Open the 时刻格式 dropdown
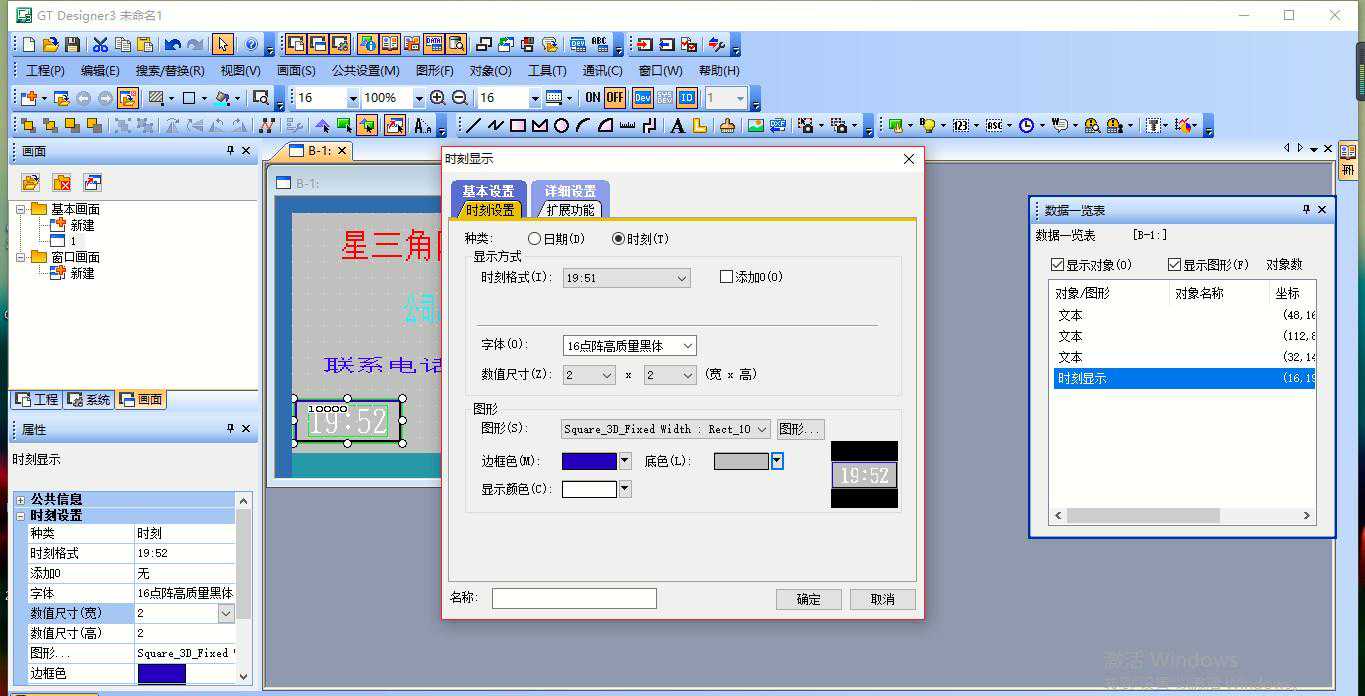The image size is (1365, 696). click(681, 278)
